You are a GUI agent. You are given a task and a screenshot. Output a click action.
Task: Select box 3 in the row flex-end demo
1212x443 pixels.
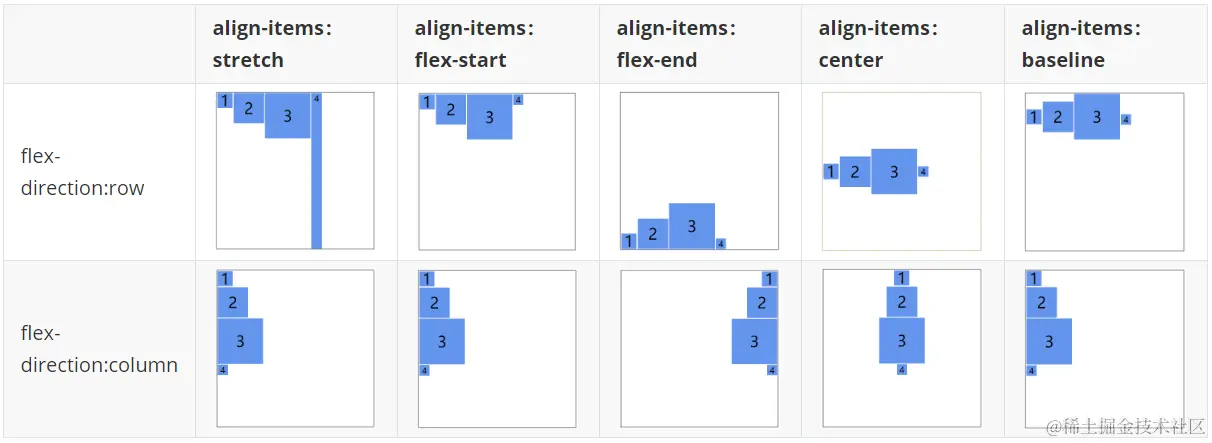pyautogui.click(x=691, y=226)
